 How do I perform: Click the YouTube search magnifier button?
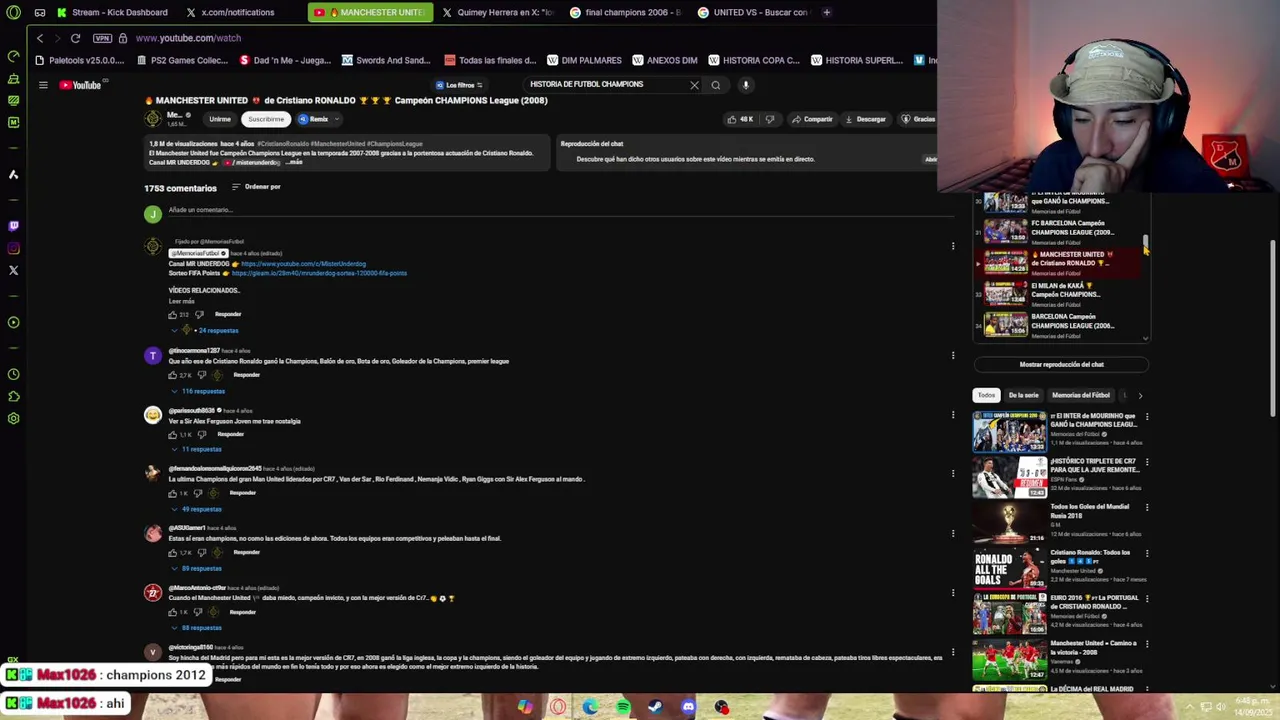[x=715, y=85]
